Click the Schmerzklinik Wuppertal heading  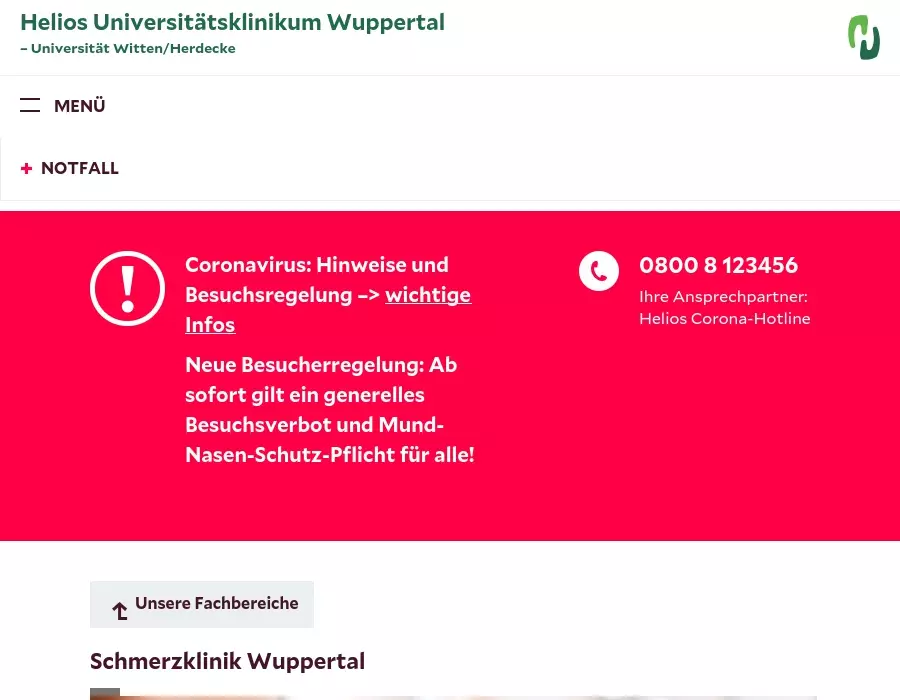click(227, 661)
